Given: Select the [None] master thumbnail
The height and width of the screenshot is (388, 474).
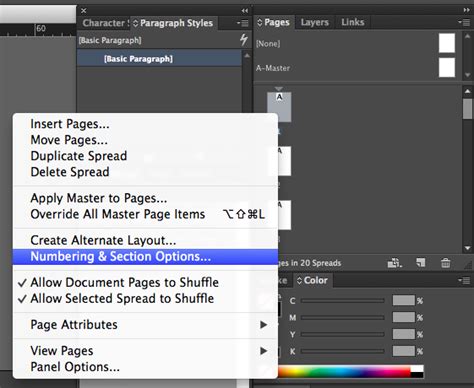Looking at the screenshot, I should [447, 43].
